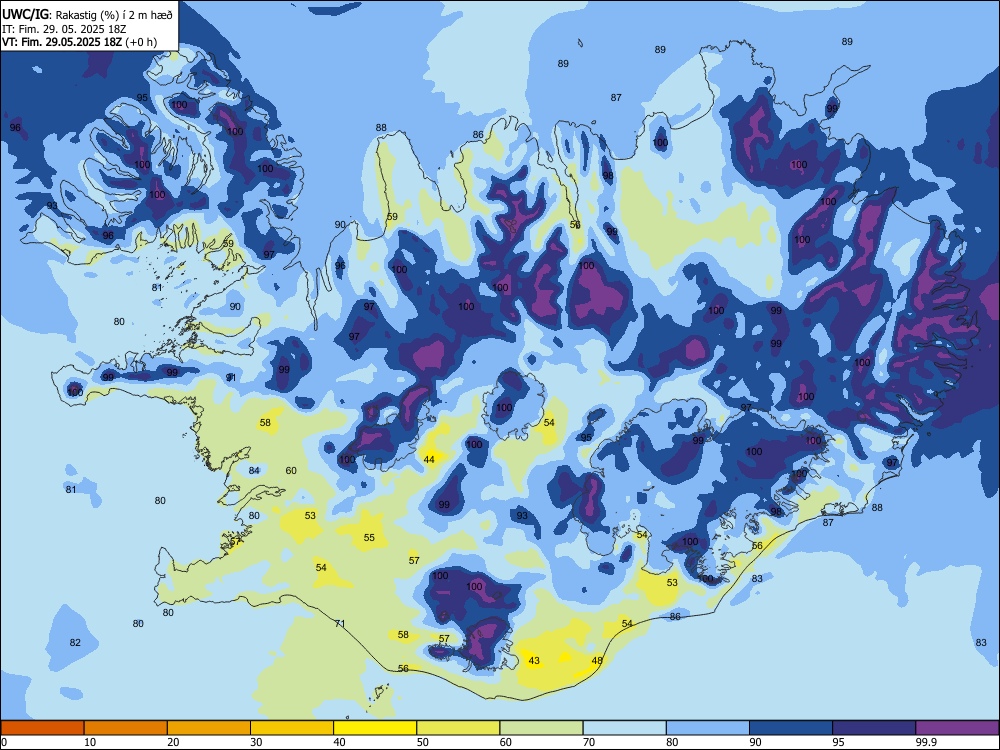
Task: Click the orange 10–20 legend swatch
Action: click(x=126, y=728)
